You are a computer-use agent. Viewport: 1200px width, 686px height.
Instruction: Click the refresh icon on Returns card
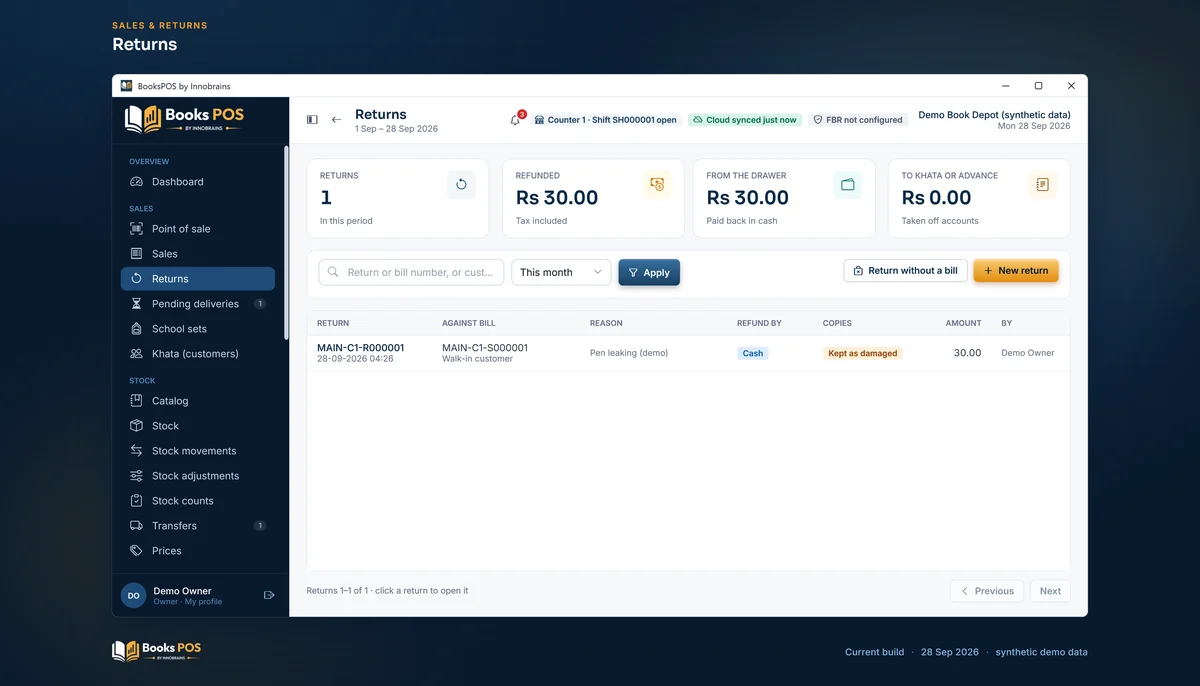(461, 184)
